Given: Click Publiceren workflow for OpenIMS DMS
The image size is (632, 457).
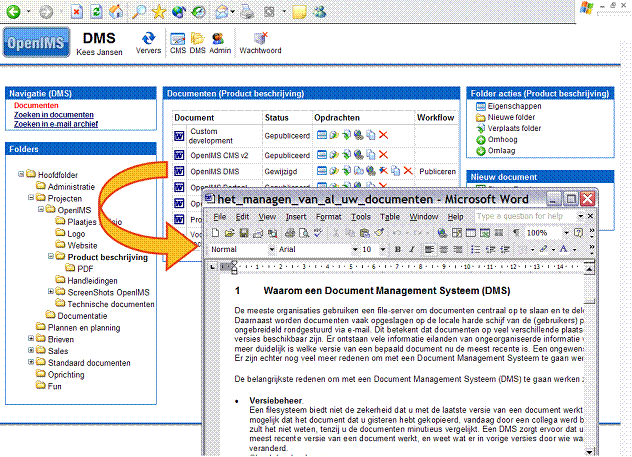Looking at the screenshot, I should tap(437, 171).
